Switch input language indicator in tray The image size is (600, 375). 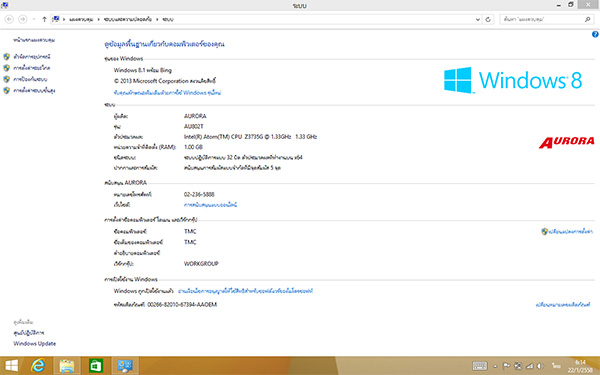point(556,366)
